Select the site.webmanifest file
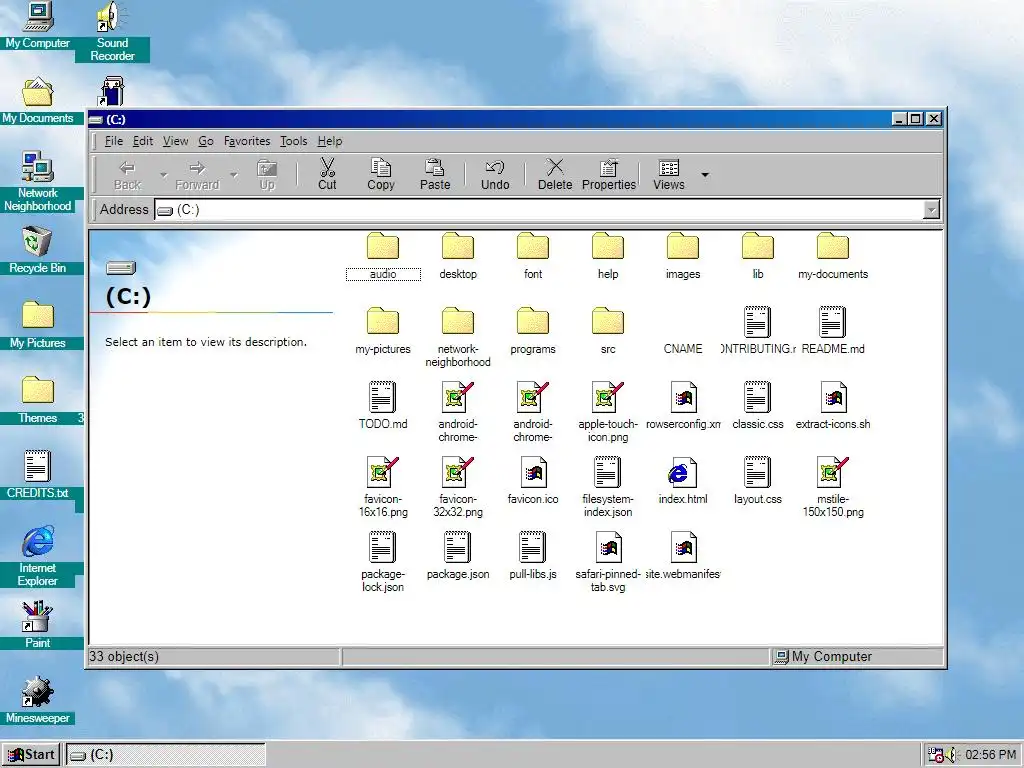Screen dimensions: 1024x768 coord(683,556)
